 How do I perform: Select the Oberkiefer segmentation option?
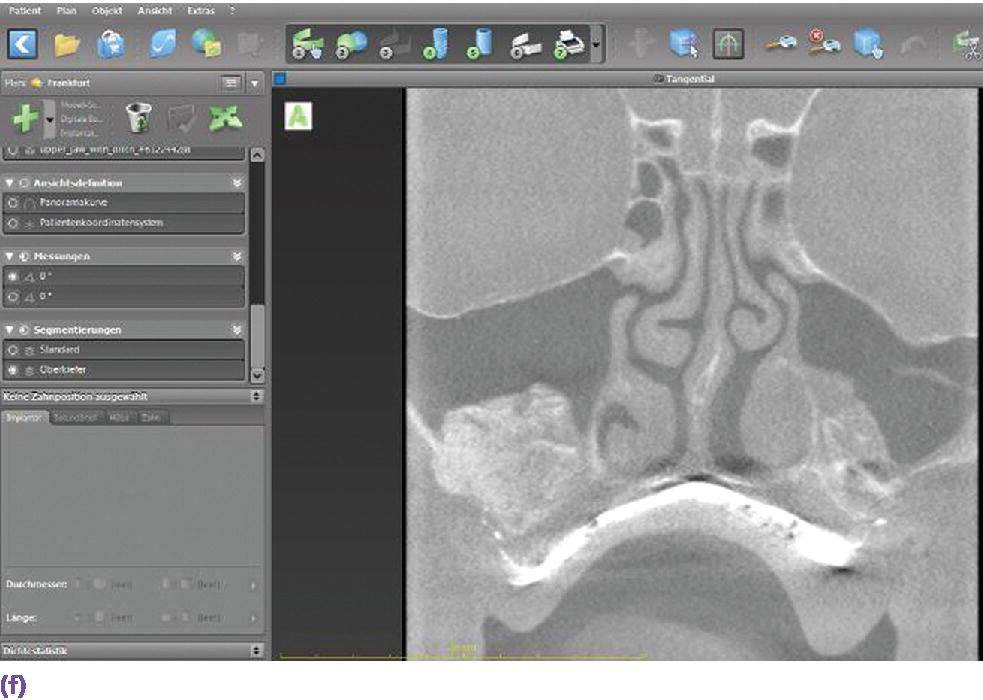pos(13,370)
